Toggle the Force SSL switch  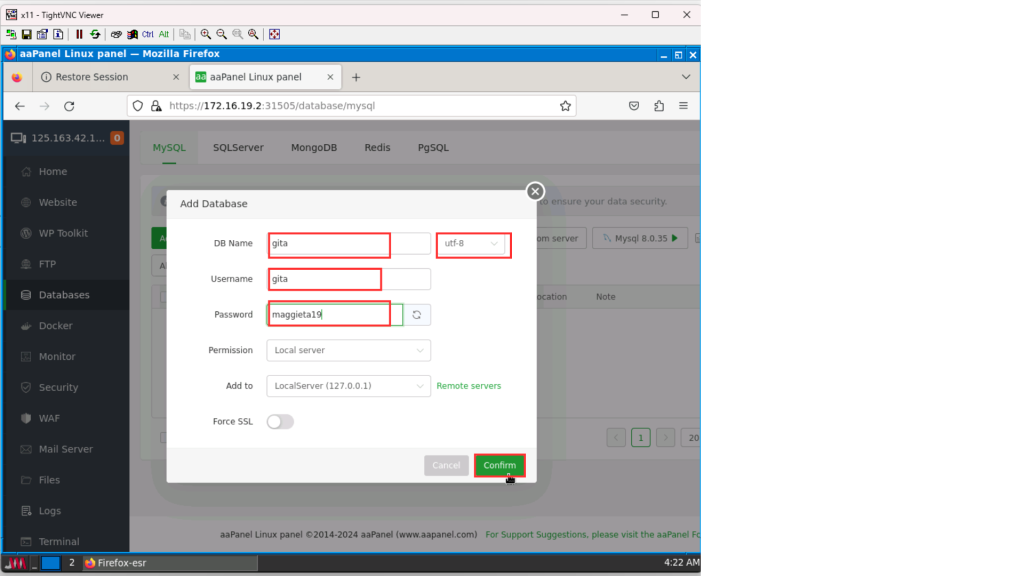point(280,422)
